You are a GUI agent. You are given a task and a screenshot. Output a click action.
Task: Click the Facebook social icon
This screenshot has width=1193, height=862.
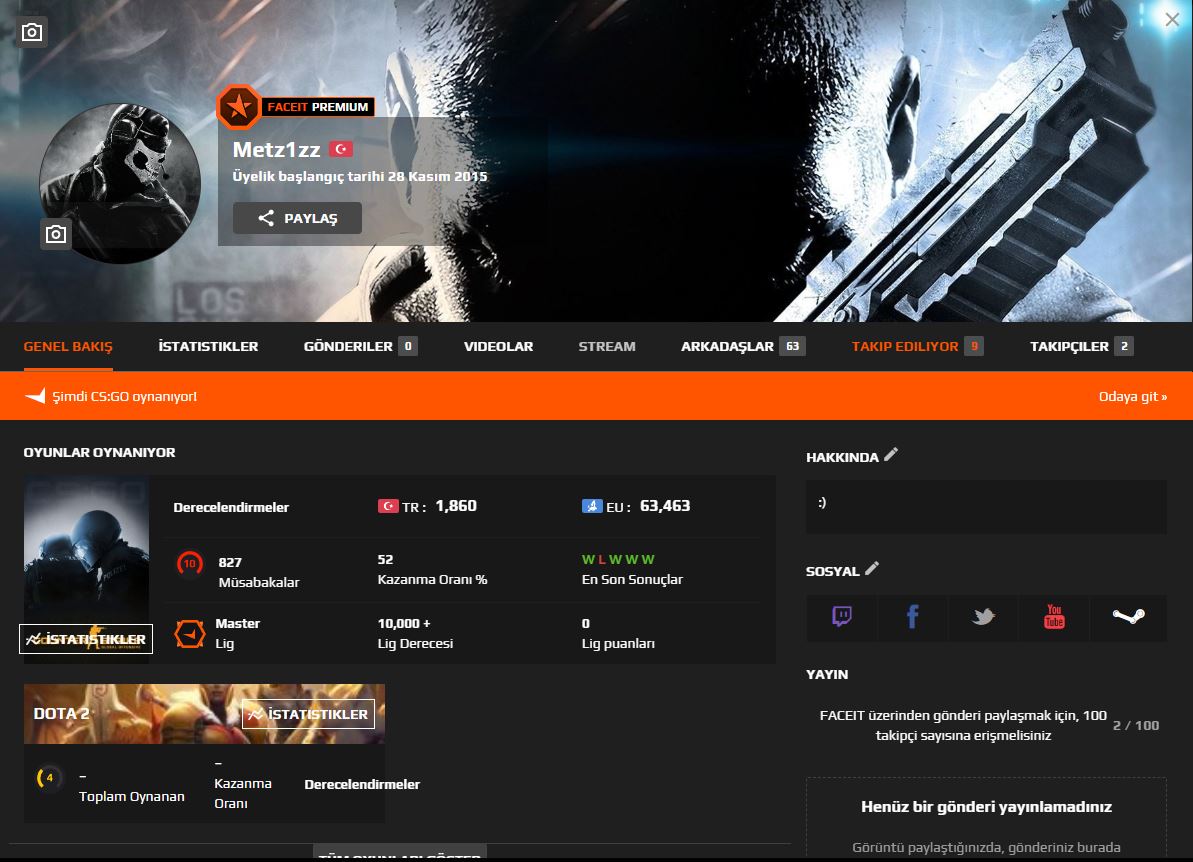click(912, 616)
